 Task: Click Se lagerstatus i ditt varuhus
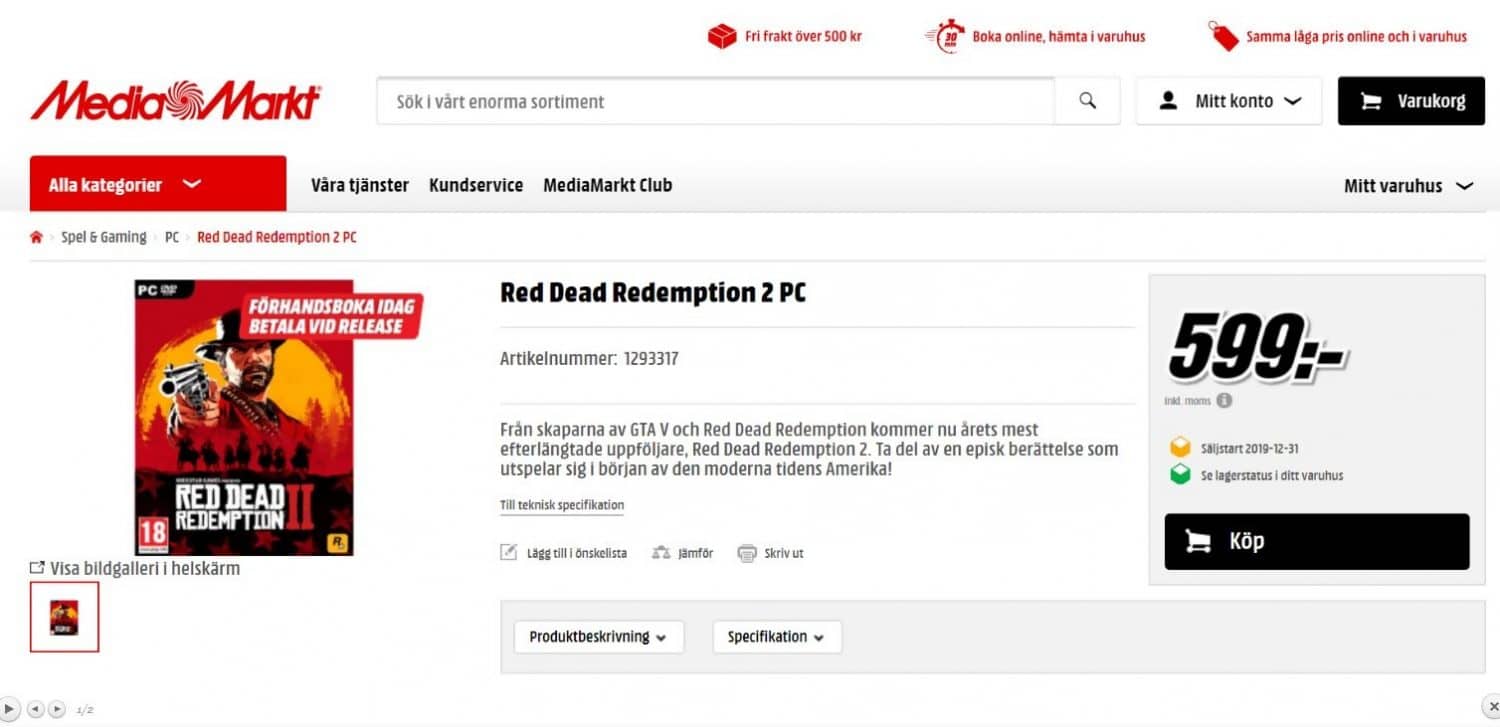pos(1272,476)
